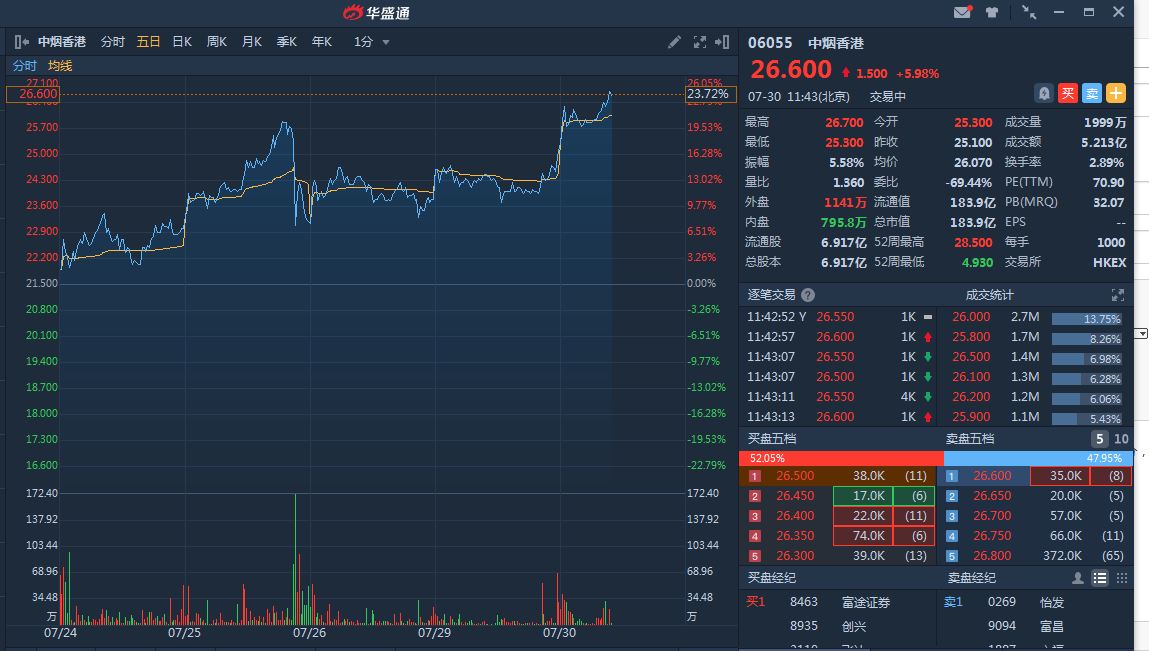1149x651 pixels.
Task: Click the 26.600 price axis label
Action: [32, 94]
